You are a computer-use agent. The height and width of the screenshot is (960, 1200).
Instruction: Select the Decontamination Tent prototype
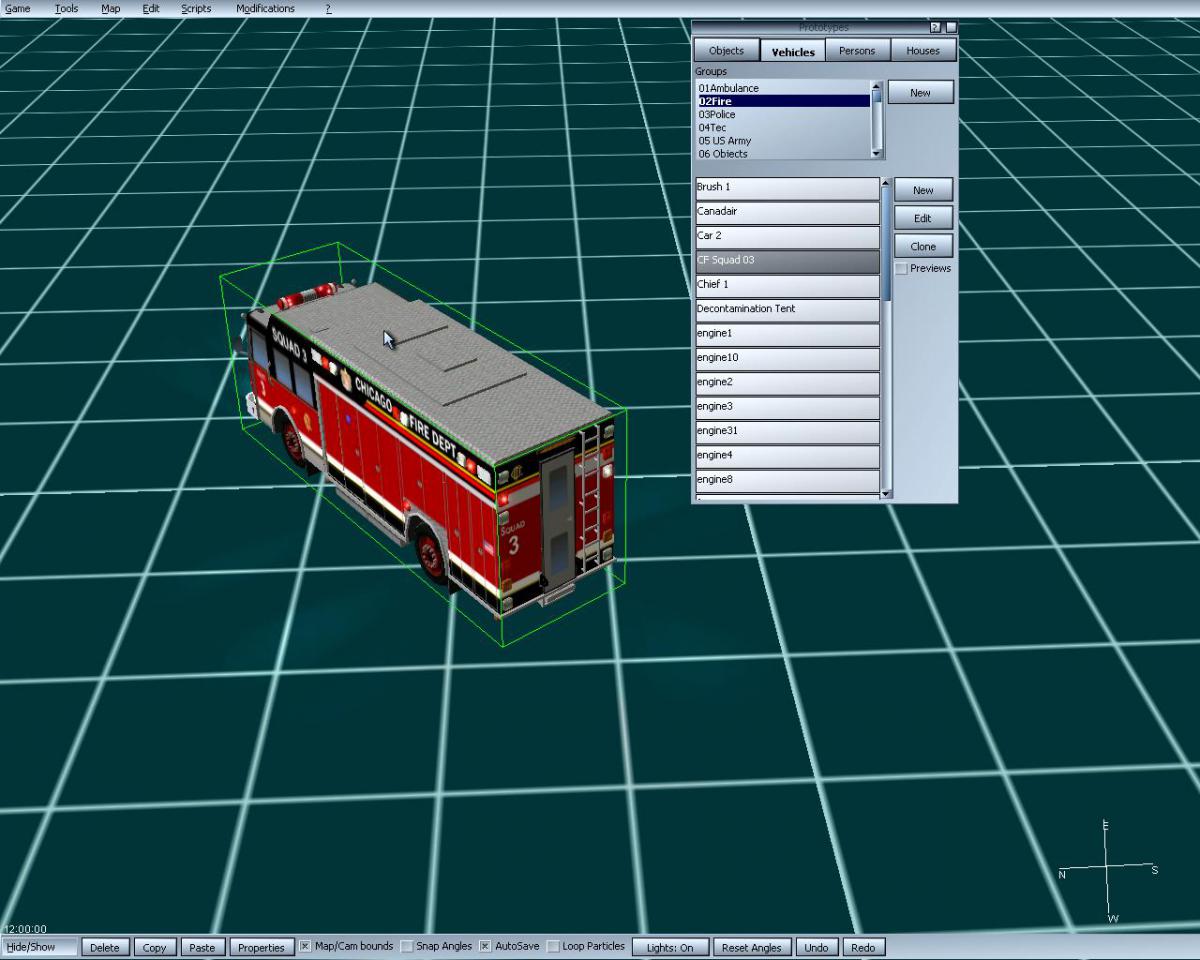point(787,310)
